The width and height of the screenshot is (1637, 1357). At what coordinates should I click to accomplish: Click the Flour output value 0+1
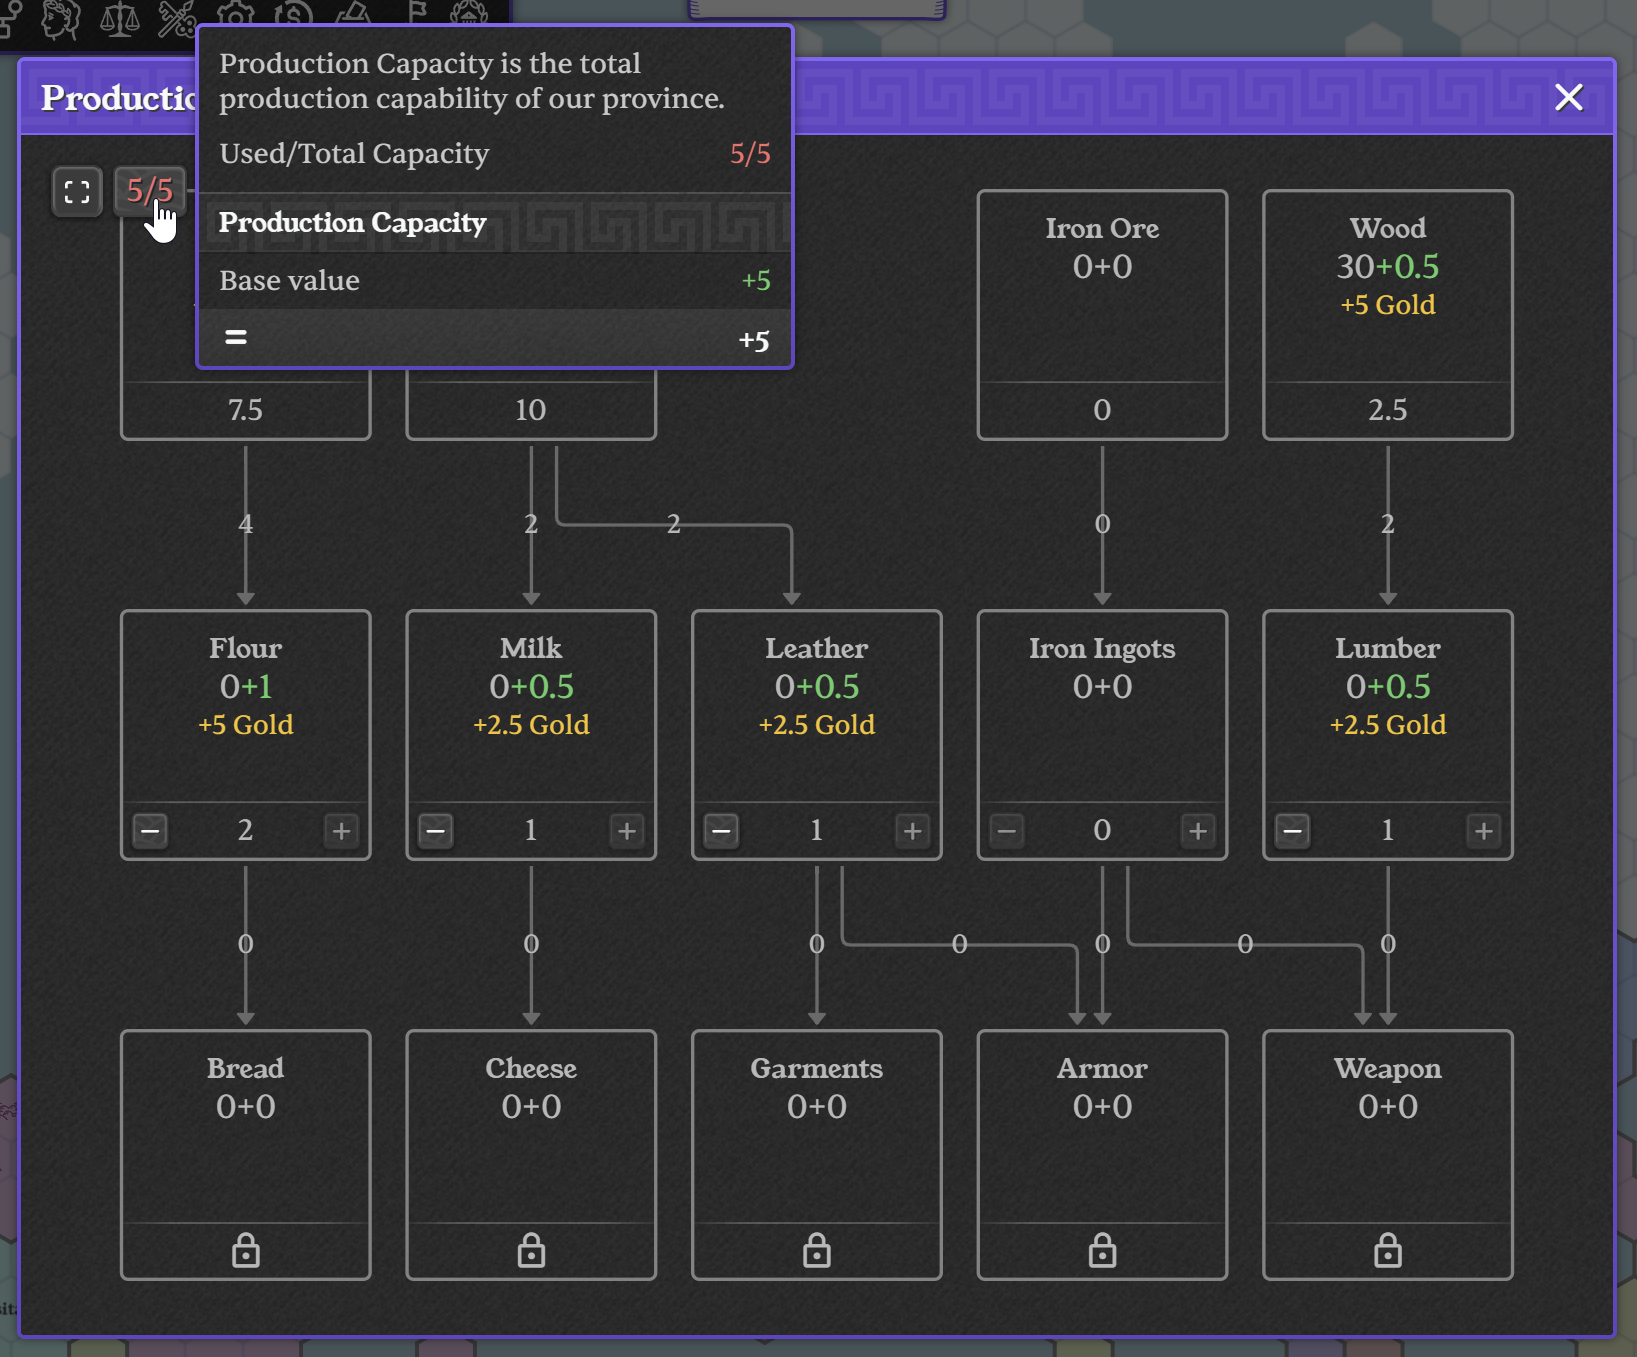click(x=246, y=687)
